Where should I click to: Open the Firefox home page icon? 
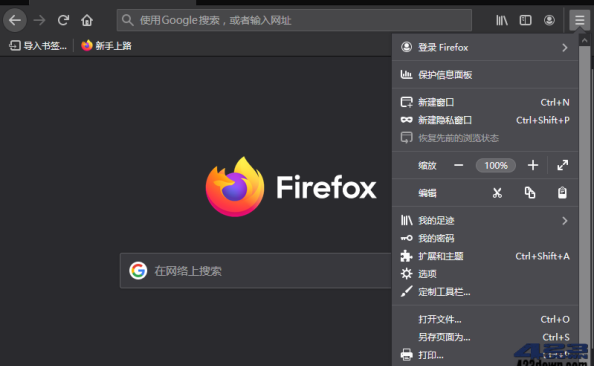[x=87, y=20]
